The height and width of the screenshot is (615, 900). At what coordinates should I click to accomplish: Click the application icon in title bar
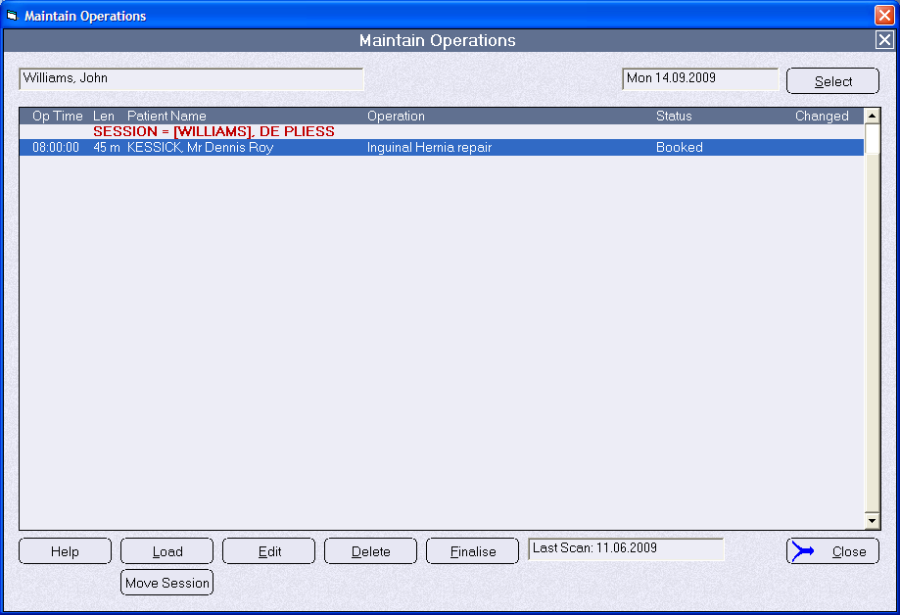tap(11, 16)
